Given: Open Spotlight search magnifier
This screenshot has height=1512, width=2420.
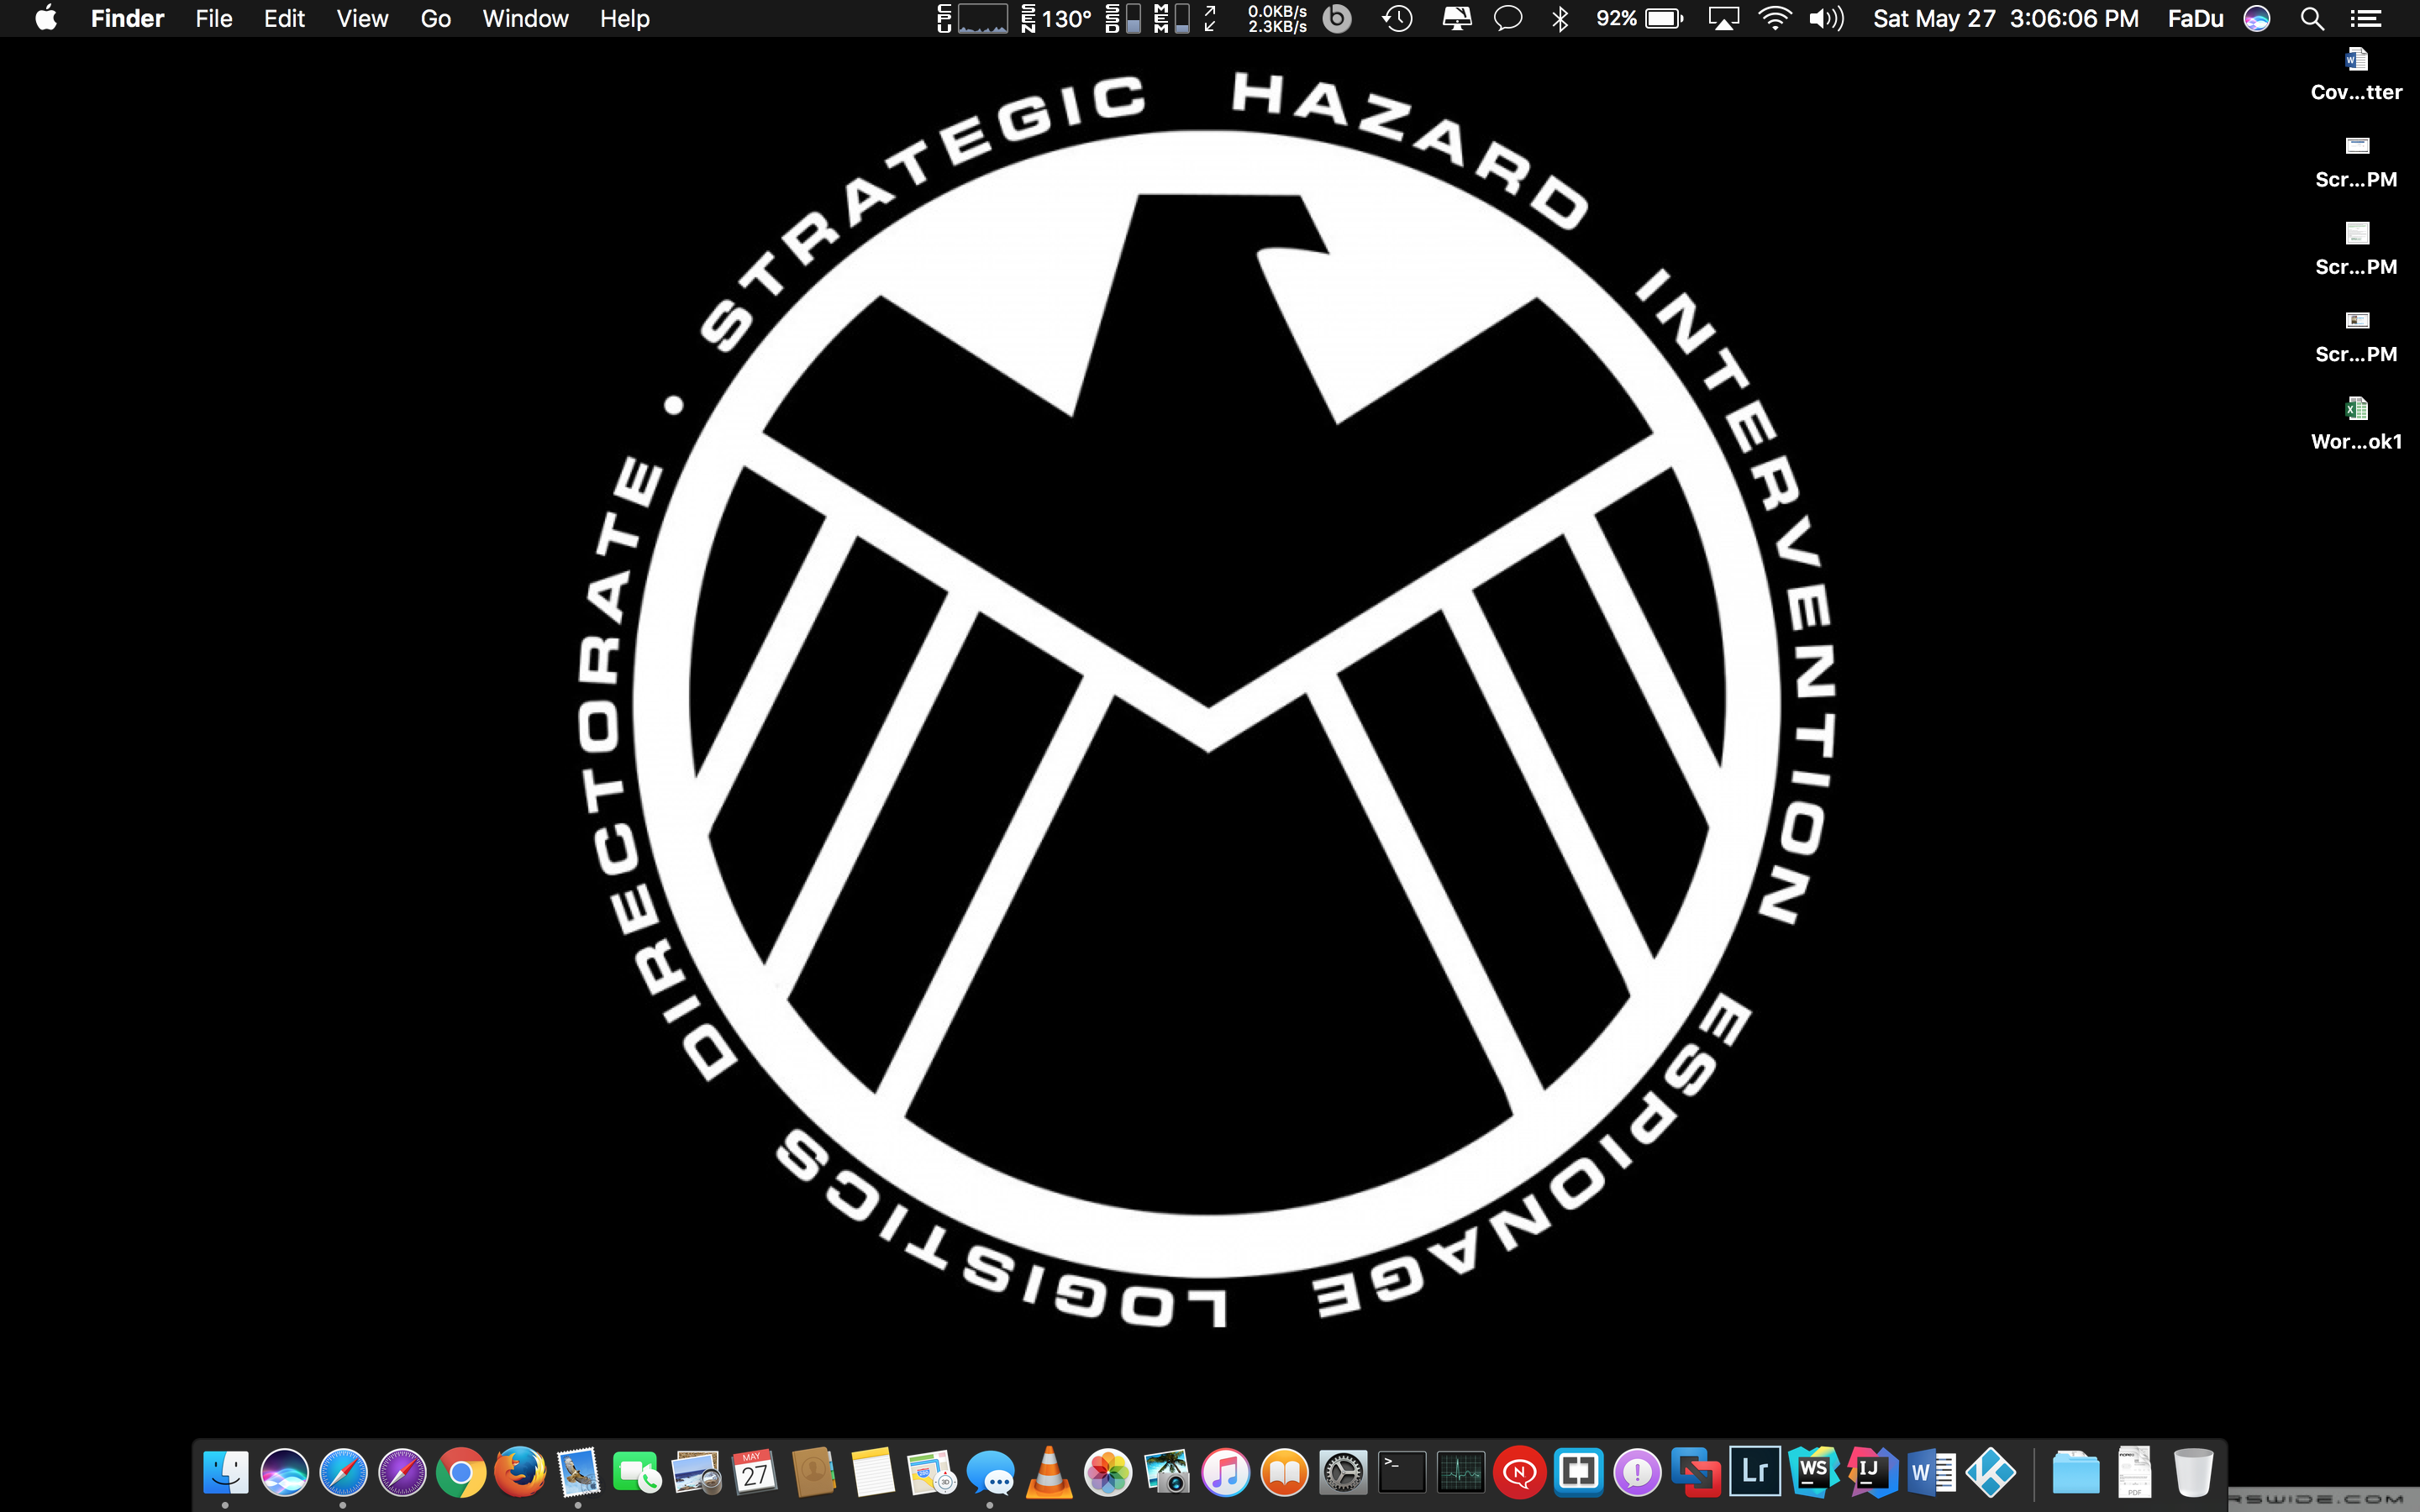Looking at the screenshot, I should pos(2312,18).
